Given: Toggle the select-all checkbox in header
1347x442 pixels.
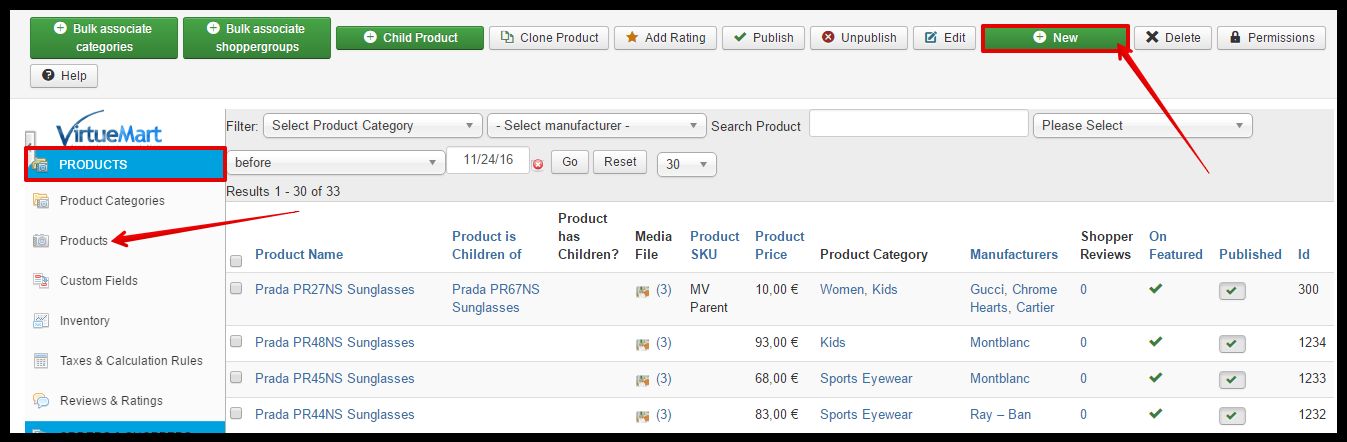Looking at the screenshot, I should [236, 261].
